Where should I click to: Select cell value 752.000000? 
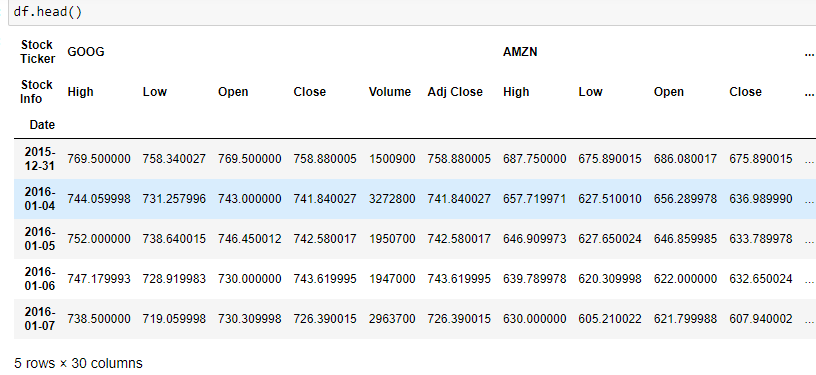[99, 239]
